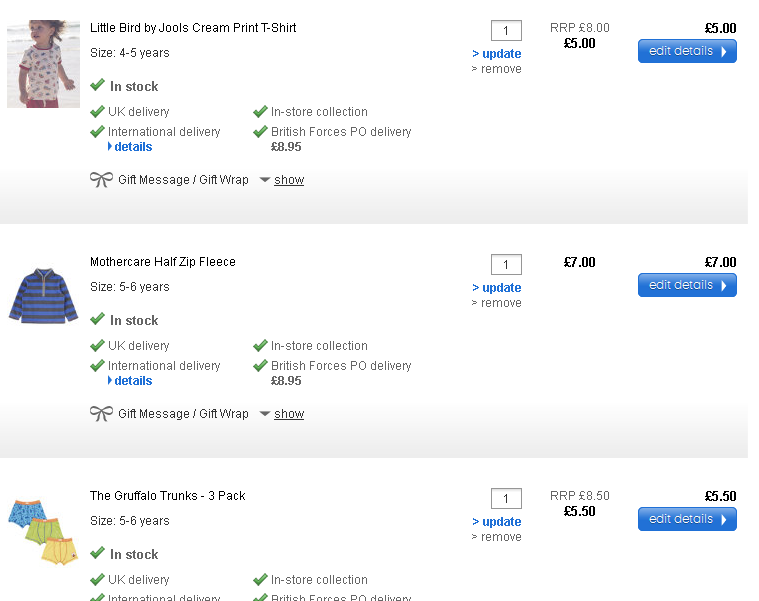Open the Half Zip Fleece product thumbnail
The image size is (759, 601).
coord(43,295)
